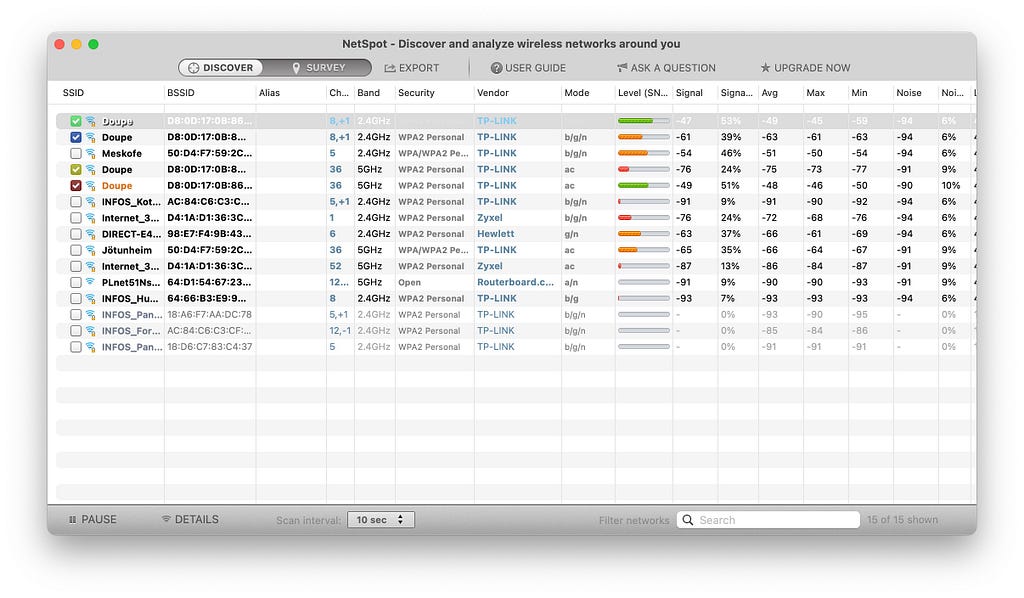The width and height of the screenshot is (1024, 598).
Task: Click the signal level bar for Meskofe
Action: 643,153
